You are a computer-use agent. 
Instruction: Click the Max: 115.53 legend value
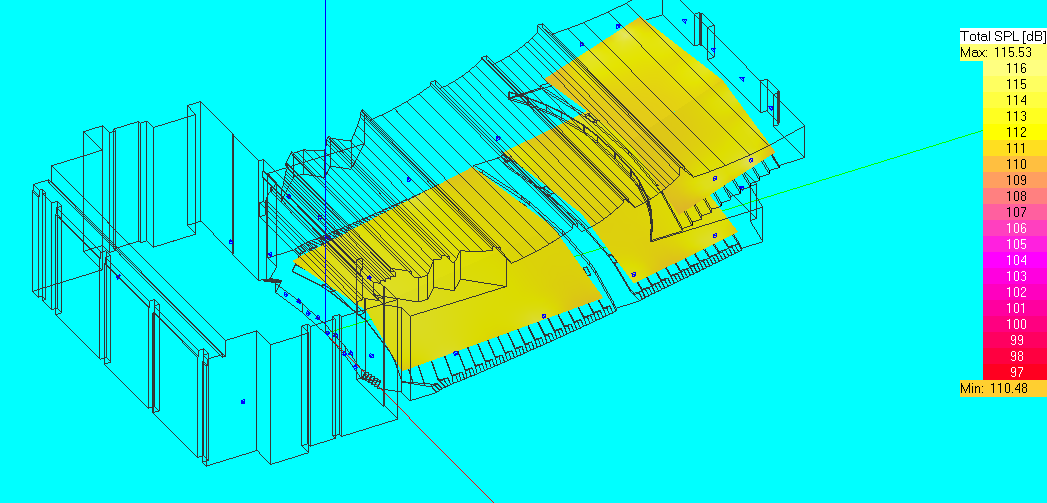tap(1003, 52)
